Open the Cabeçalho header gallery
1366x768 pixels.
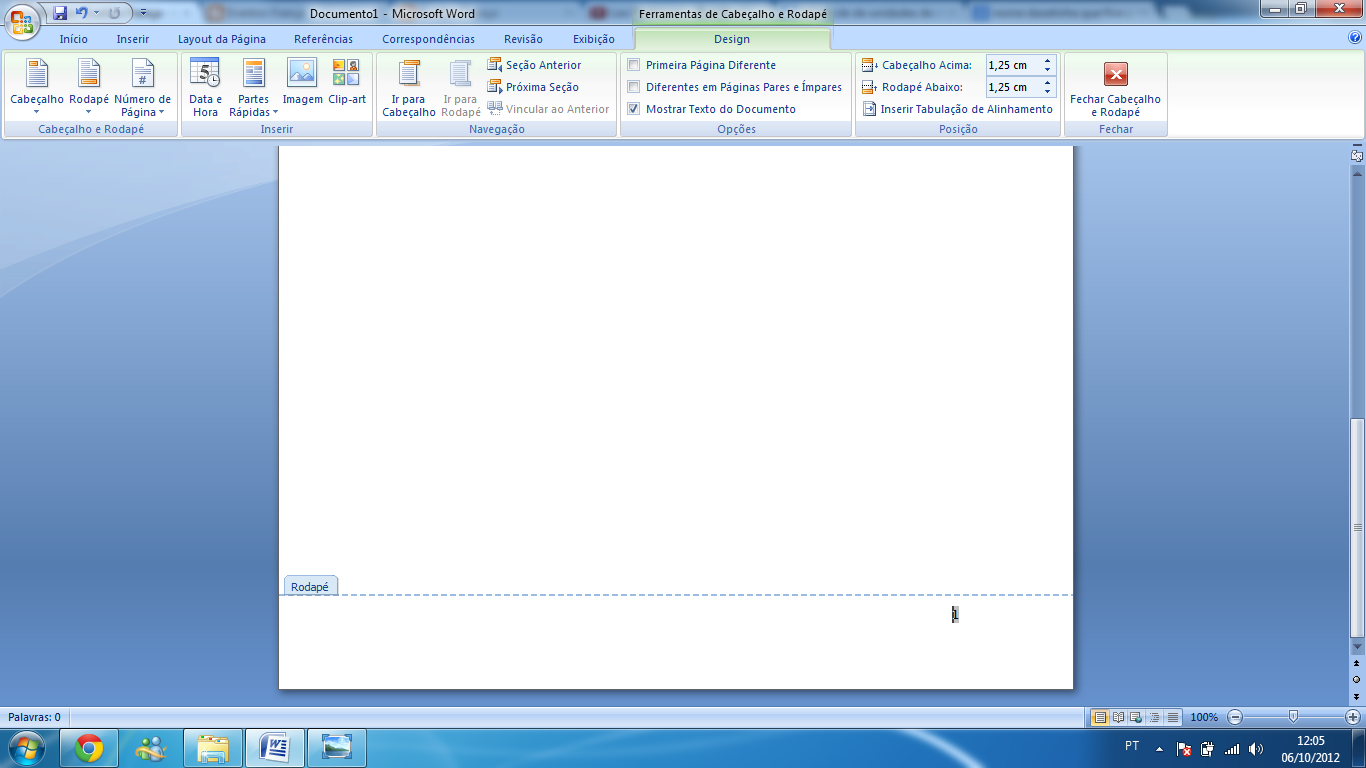point(37,87)
